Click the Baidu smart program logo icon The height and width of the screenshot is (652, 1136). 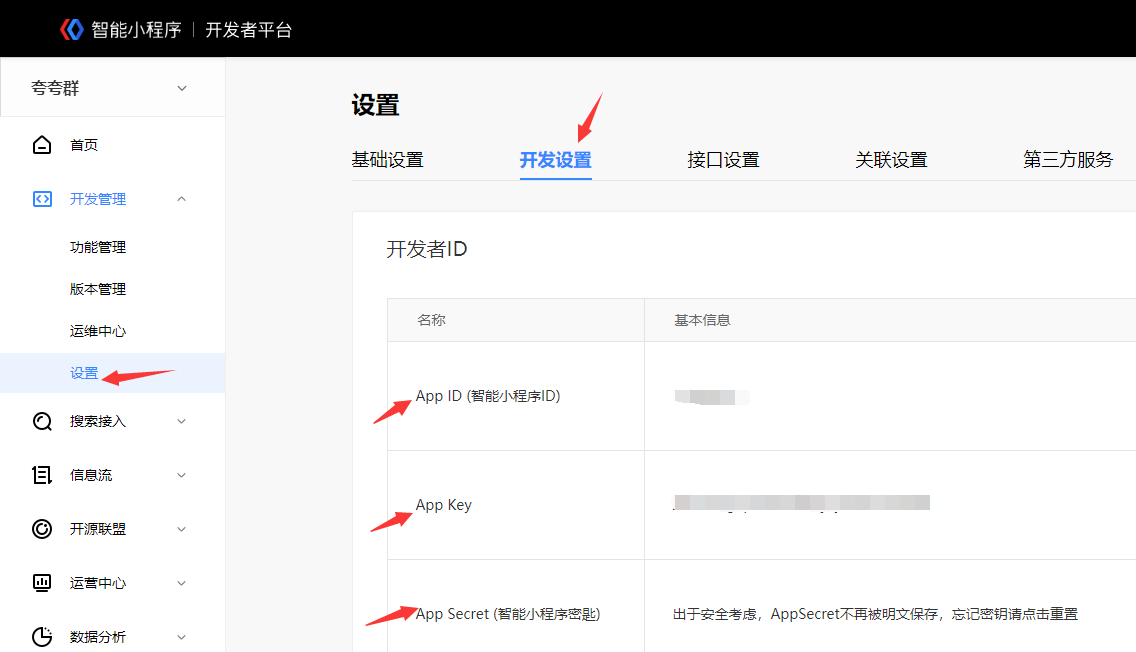tap(71, 29)
